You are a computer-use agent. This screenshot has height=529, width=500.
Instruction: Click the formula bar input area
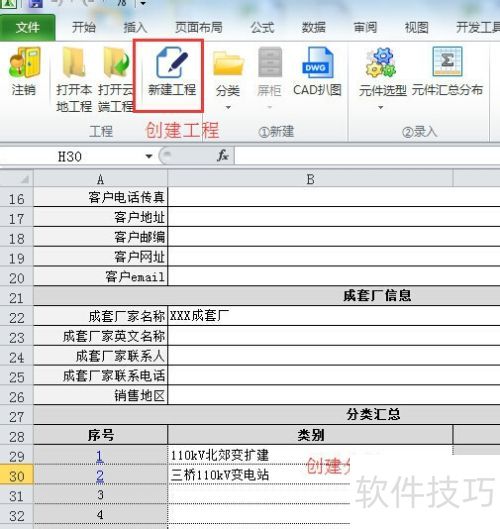(367, 156)
